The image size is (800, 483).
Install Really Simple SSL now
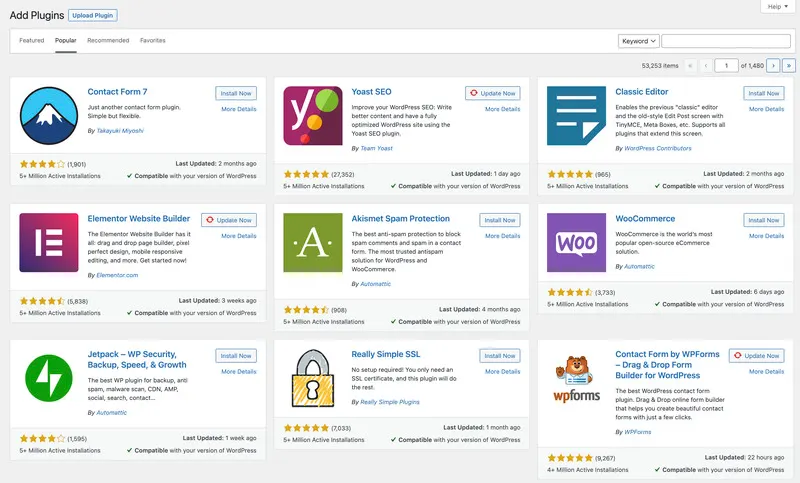pyautogui.click(x=500, y=355)
